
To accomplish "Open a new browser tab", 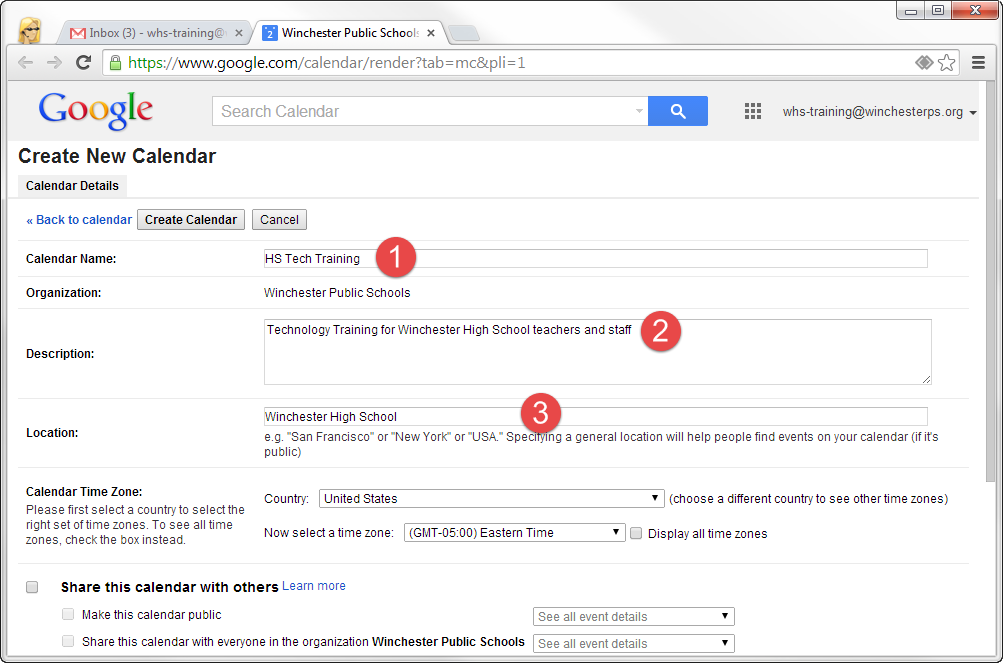I will point(464,33).
